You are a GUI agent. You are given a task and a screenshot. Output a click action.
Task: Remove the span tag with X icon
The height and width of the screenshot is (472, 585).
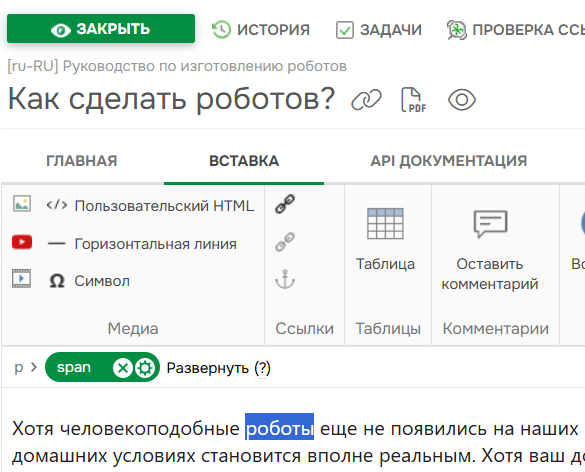(x=123, y=368)
